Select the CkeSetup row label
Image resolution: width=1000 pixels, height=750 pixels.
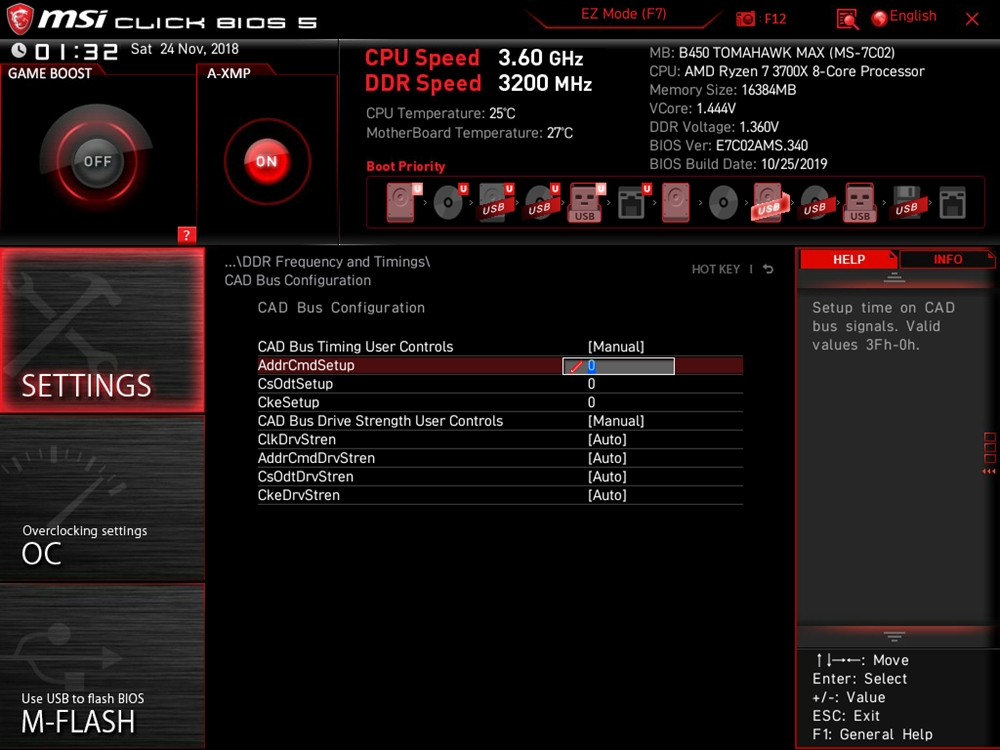288,402
